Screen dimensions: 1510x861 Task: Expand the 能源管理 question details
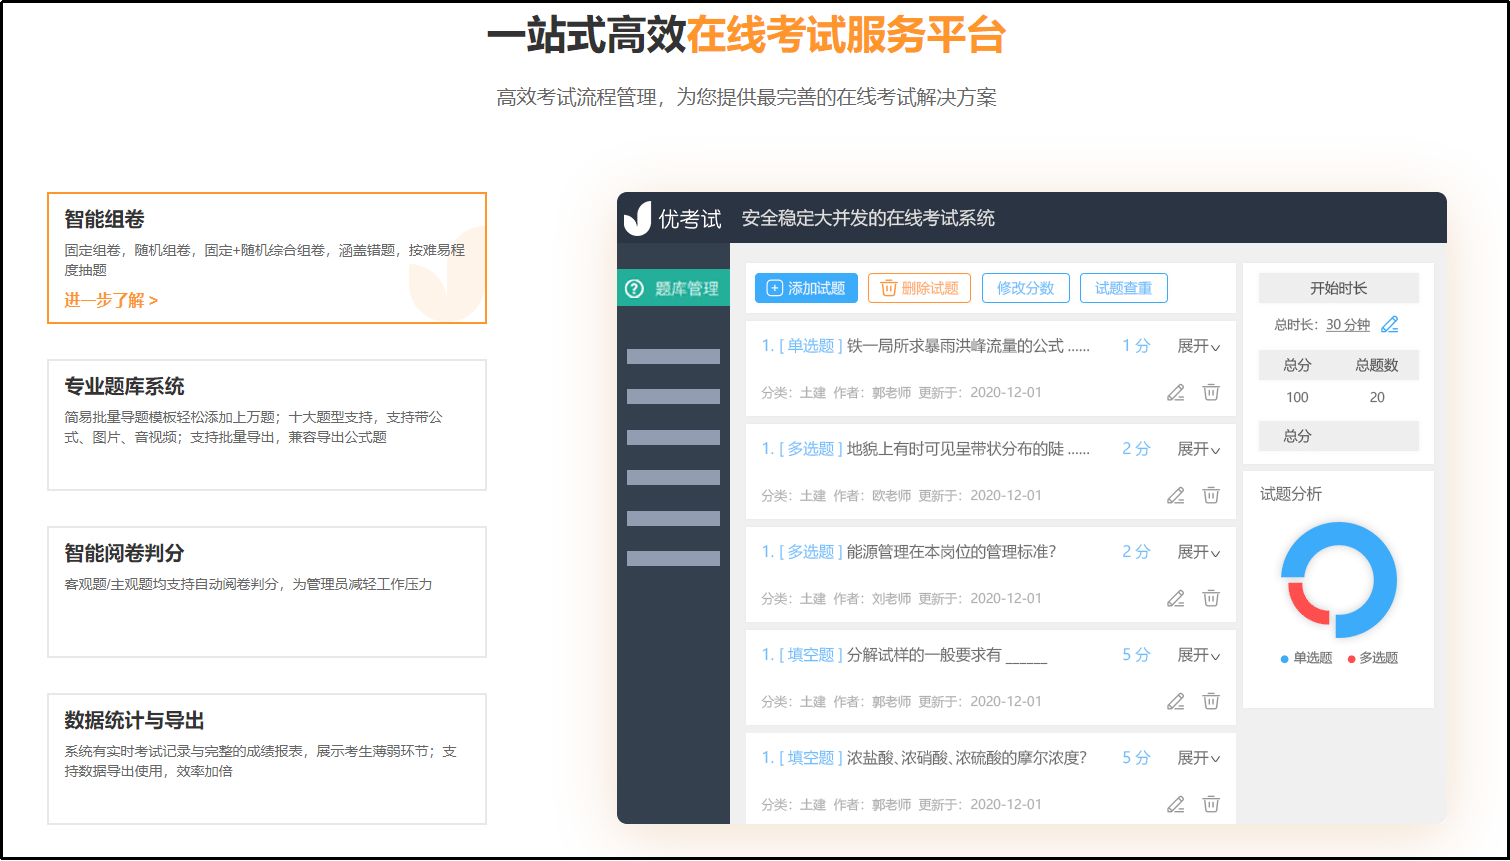1198,551
